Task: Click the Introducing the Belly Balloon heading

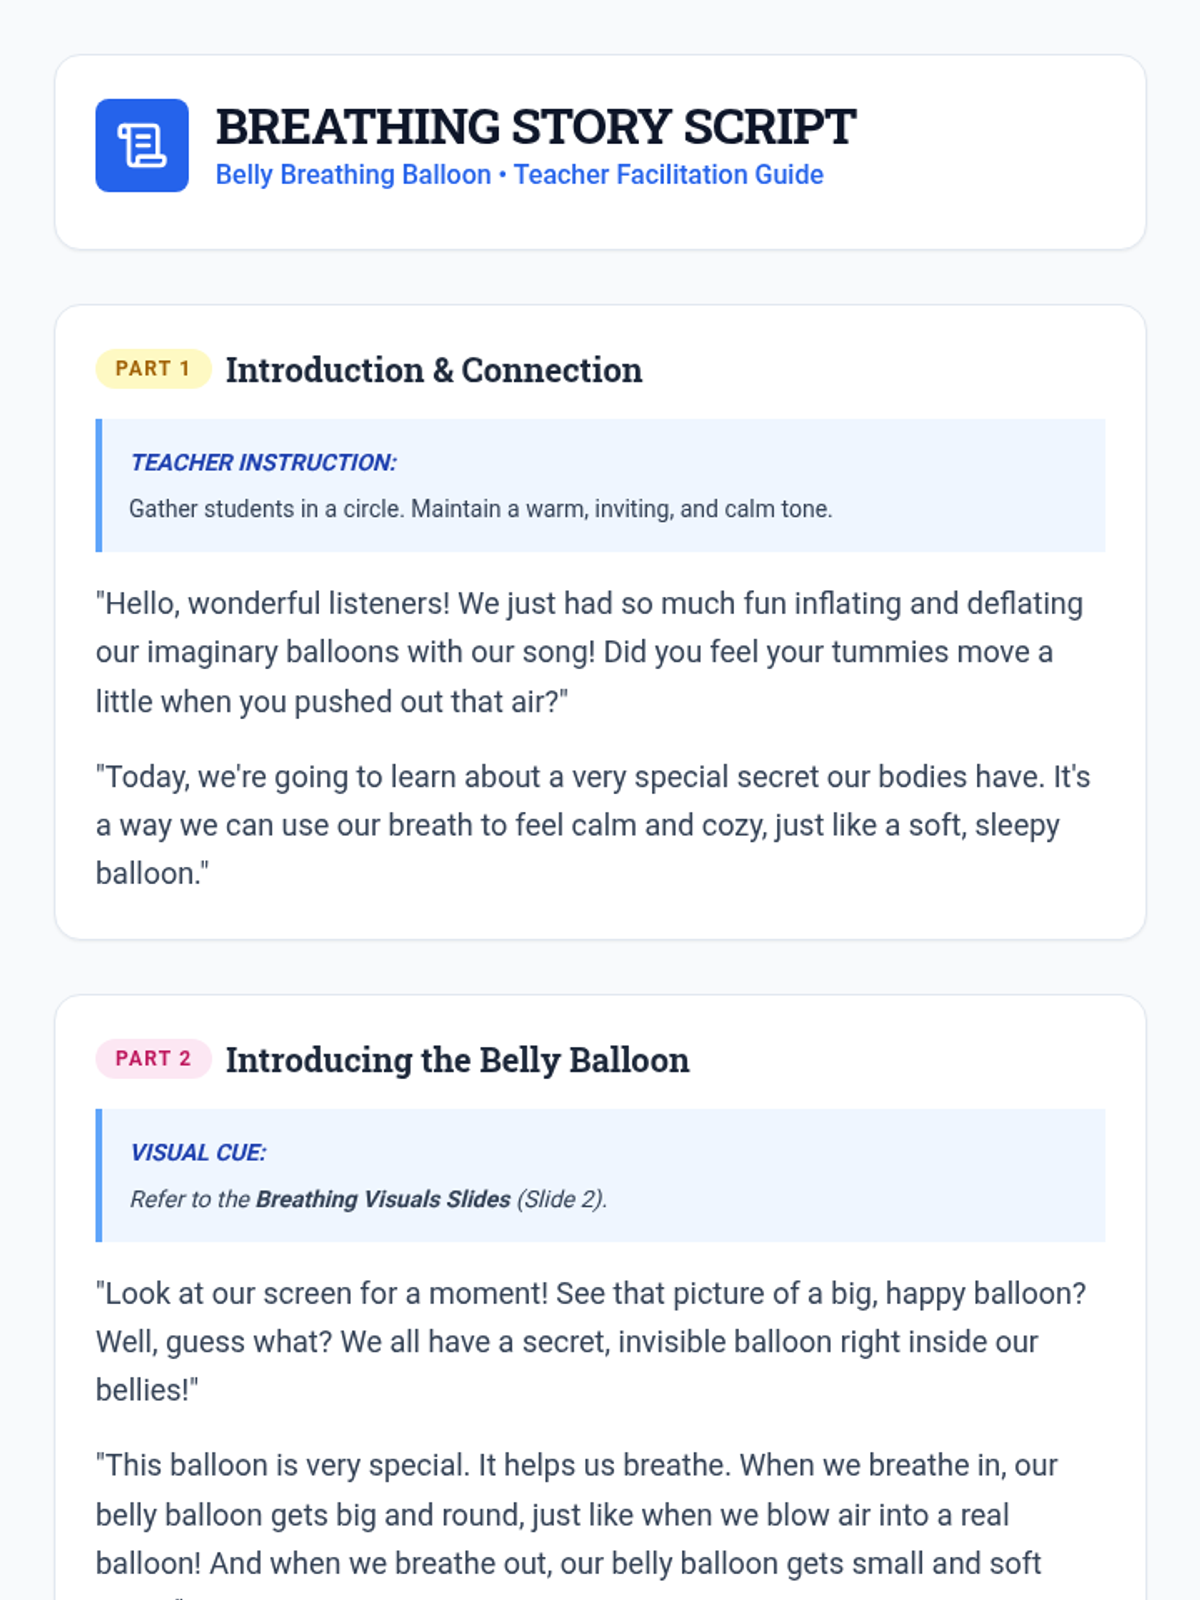Action: point(458,1060)
